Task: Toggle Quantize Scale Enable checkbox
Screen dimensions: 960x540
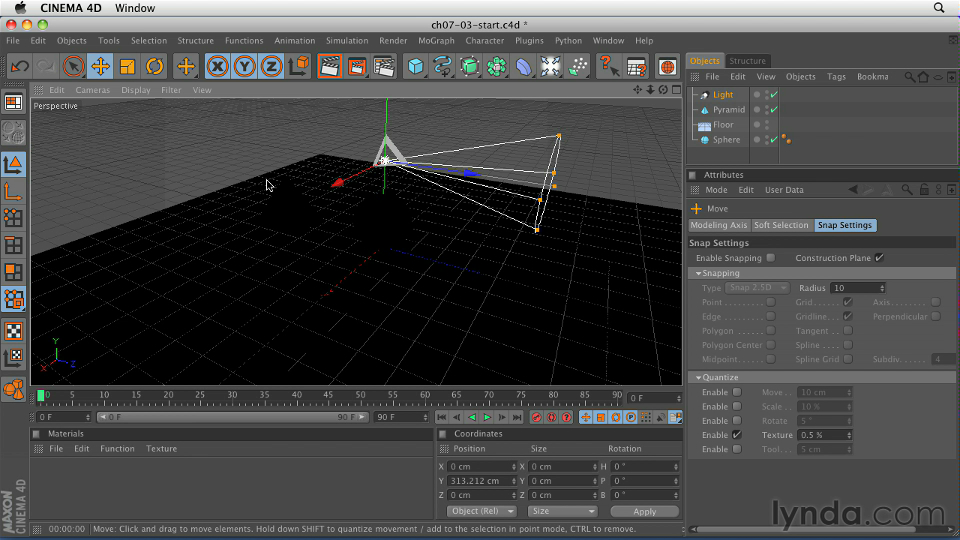Action: click(737, 406)
